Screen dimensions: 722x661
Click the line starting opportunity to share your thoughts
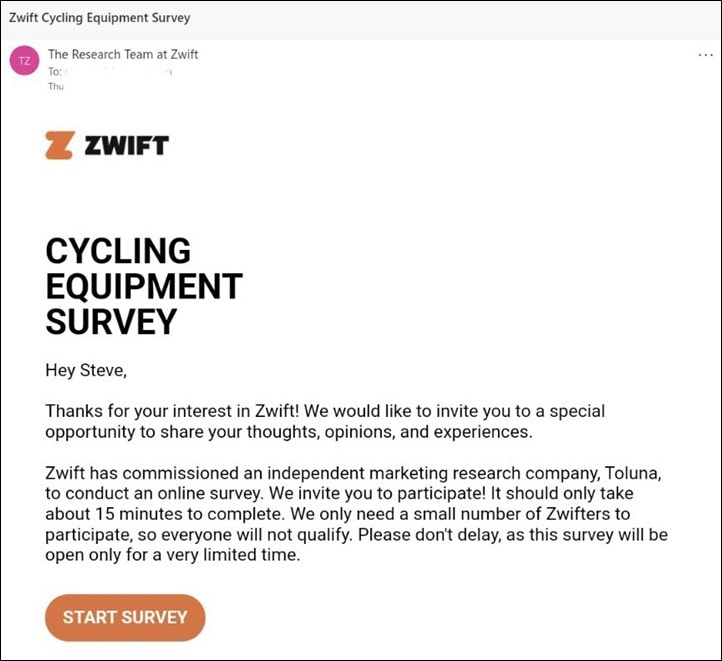tap(289, 432)
